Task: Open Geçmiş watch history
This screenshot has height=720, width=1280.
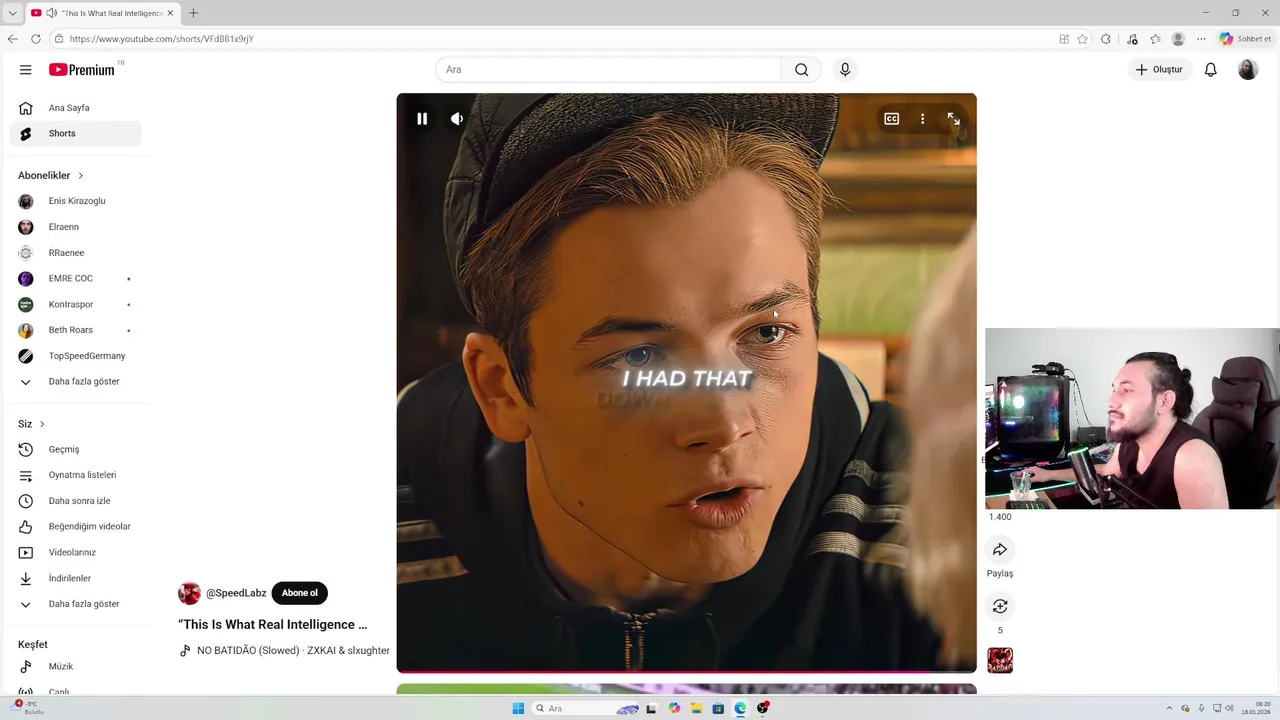Action: pos(76,449)
